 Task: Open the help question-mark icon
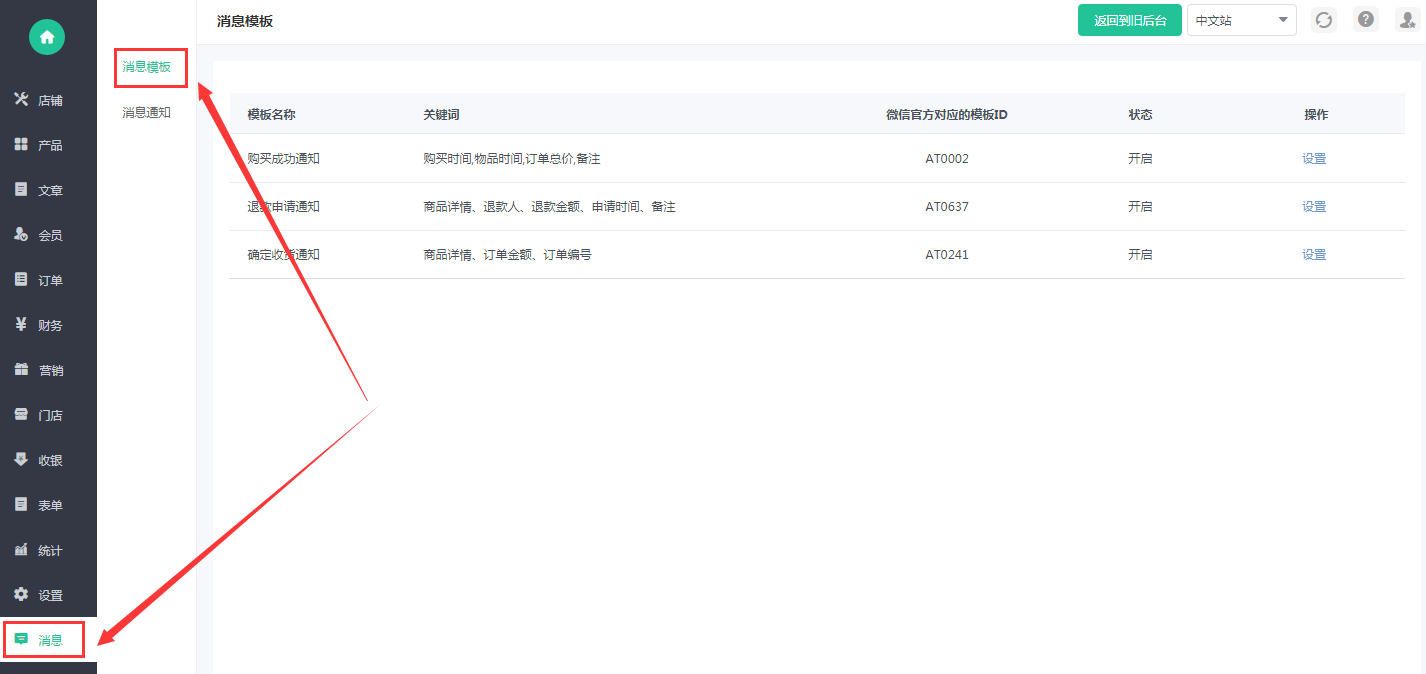tap(1366, 20)
